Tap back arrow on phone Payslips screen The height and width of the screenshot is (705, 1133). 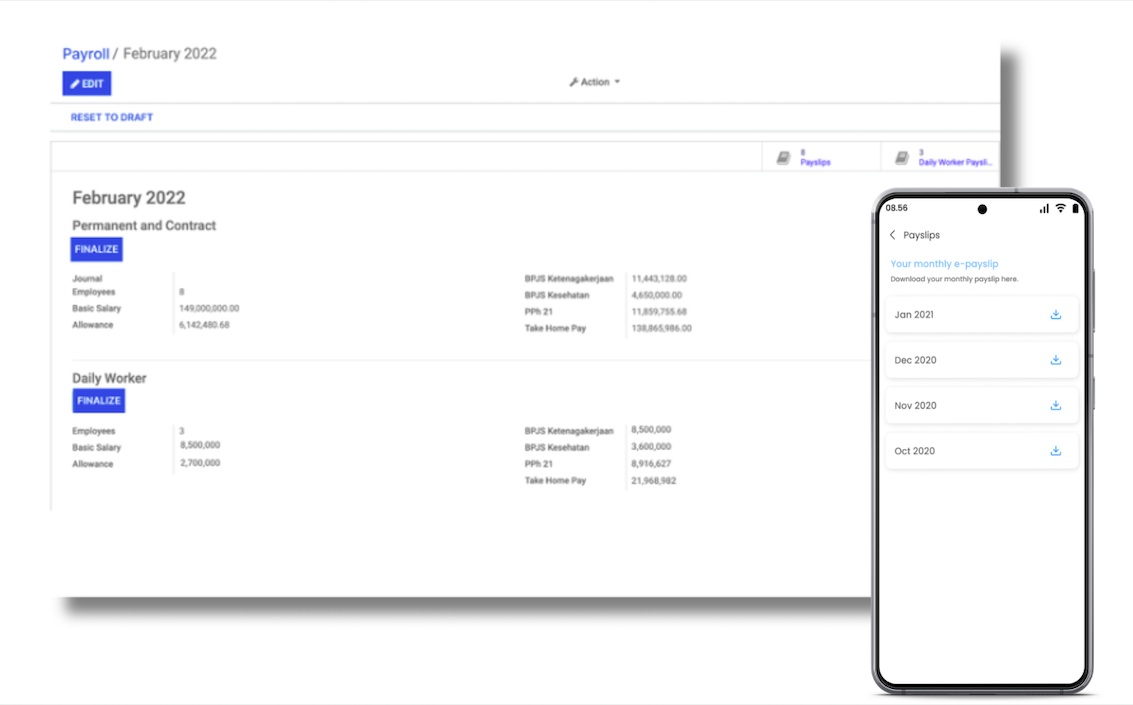click(892, 235)
